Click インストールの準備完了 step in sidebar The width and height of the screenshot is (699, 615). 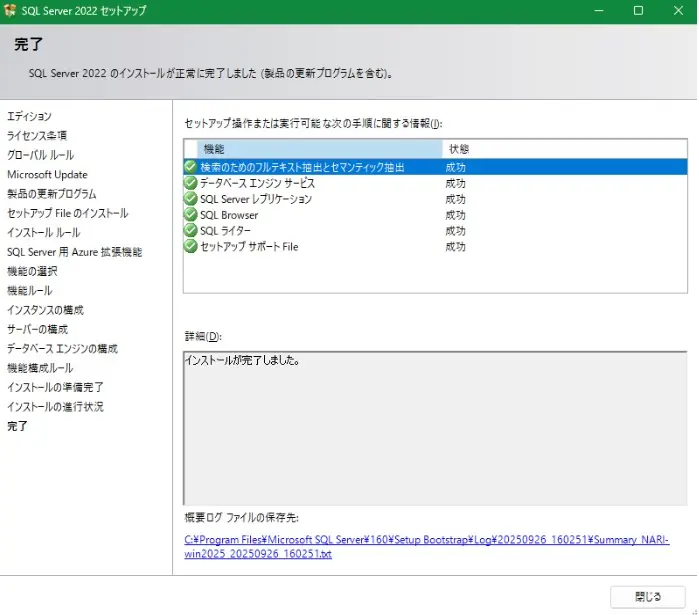click(55, 387)
